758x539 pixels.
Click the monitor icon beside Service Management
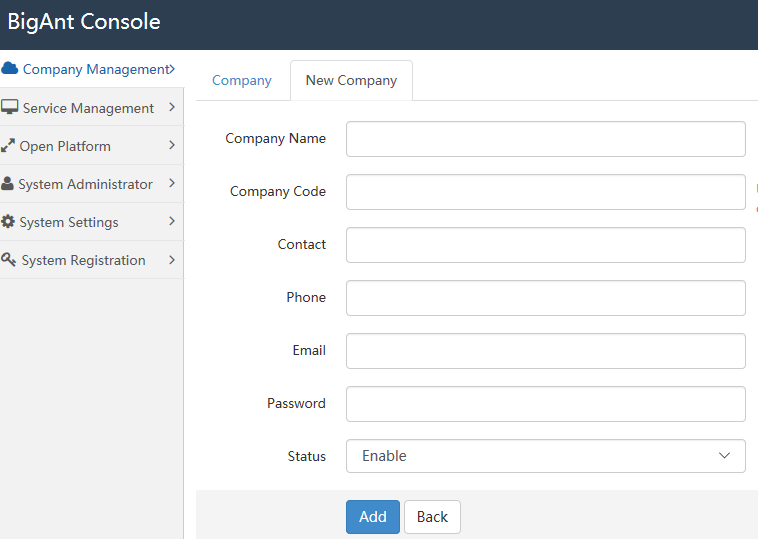[x=10, y=107]
